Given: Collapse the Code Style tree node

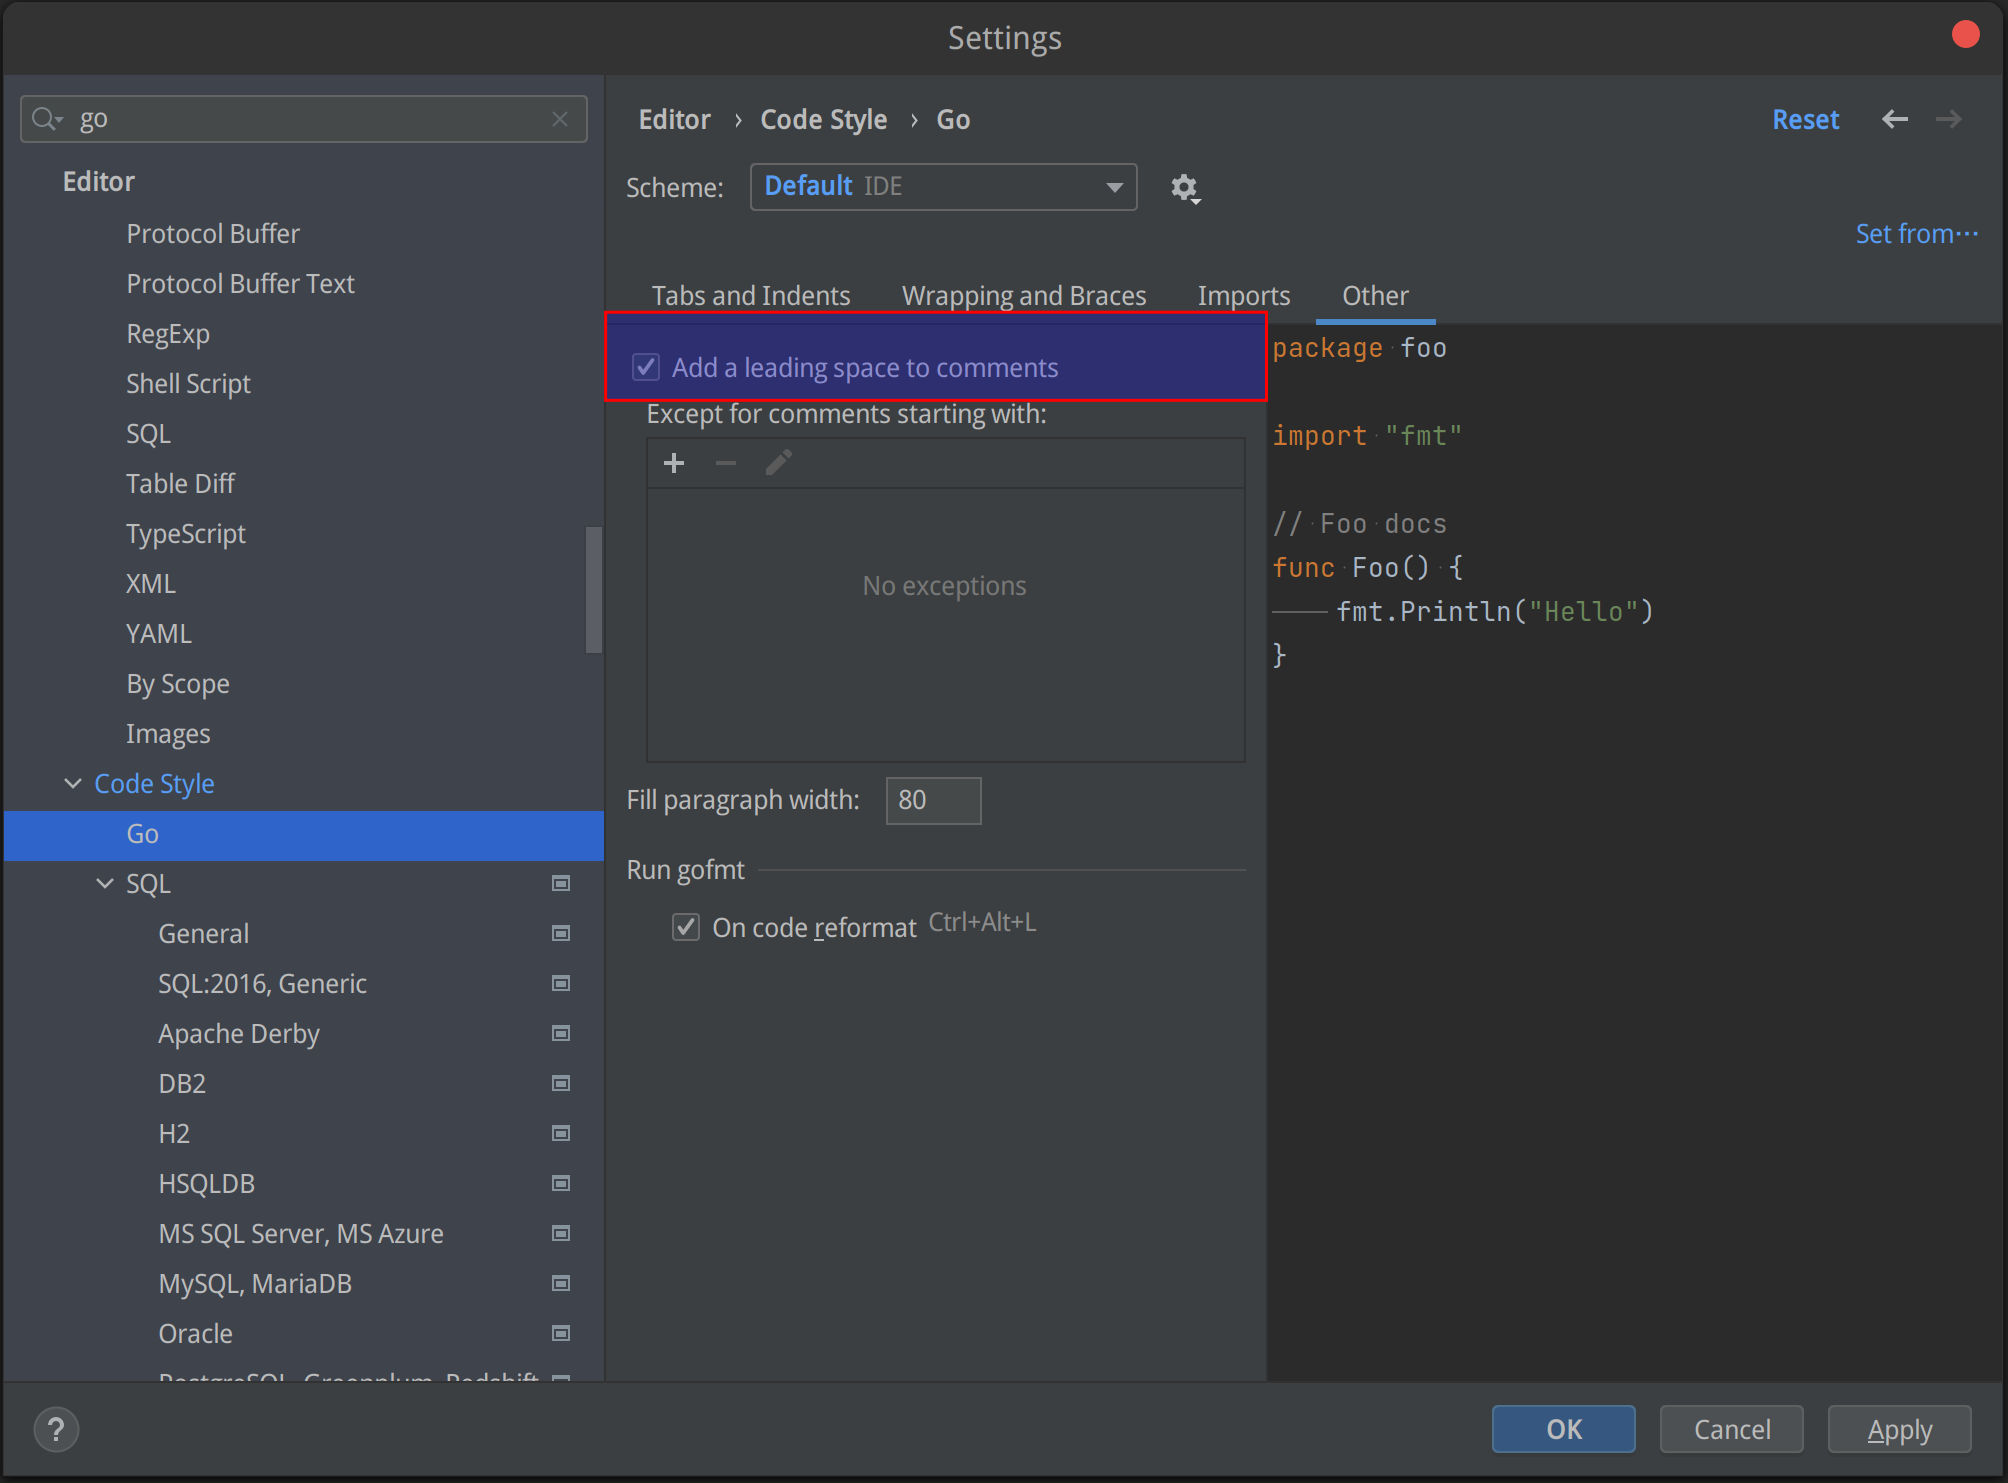Looking at the screenshot, I should [73, 783].
